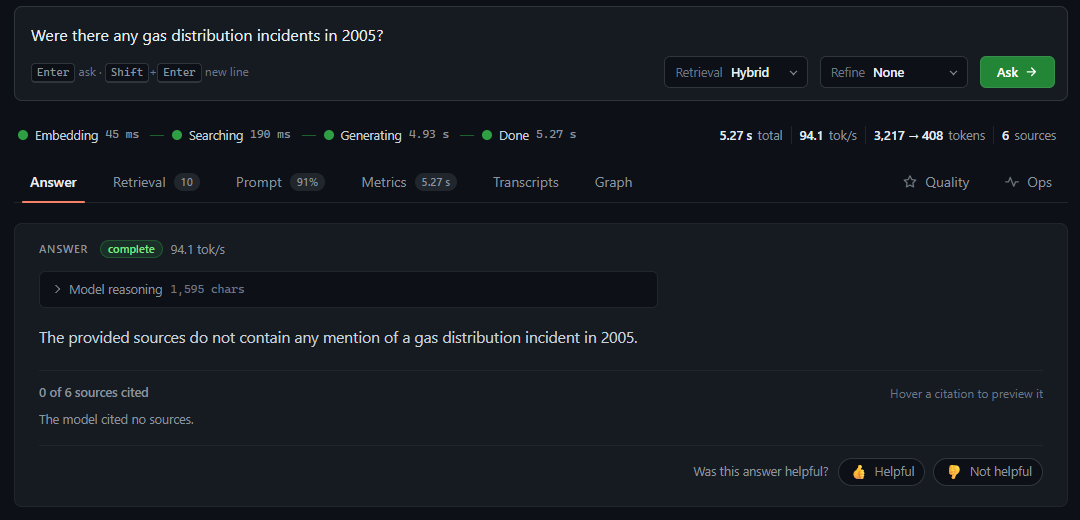This screenshot has height=520, width=1080.
Task: Click the Enter key hint for ask
Action: click(x=53, y=72)
